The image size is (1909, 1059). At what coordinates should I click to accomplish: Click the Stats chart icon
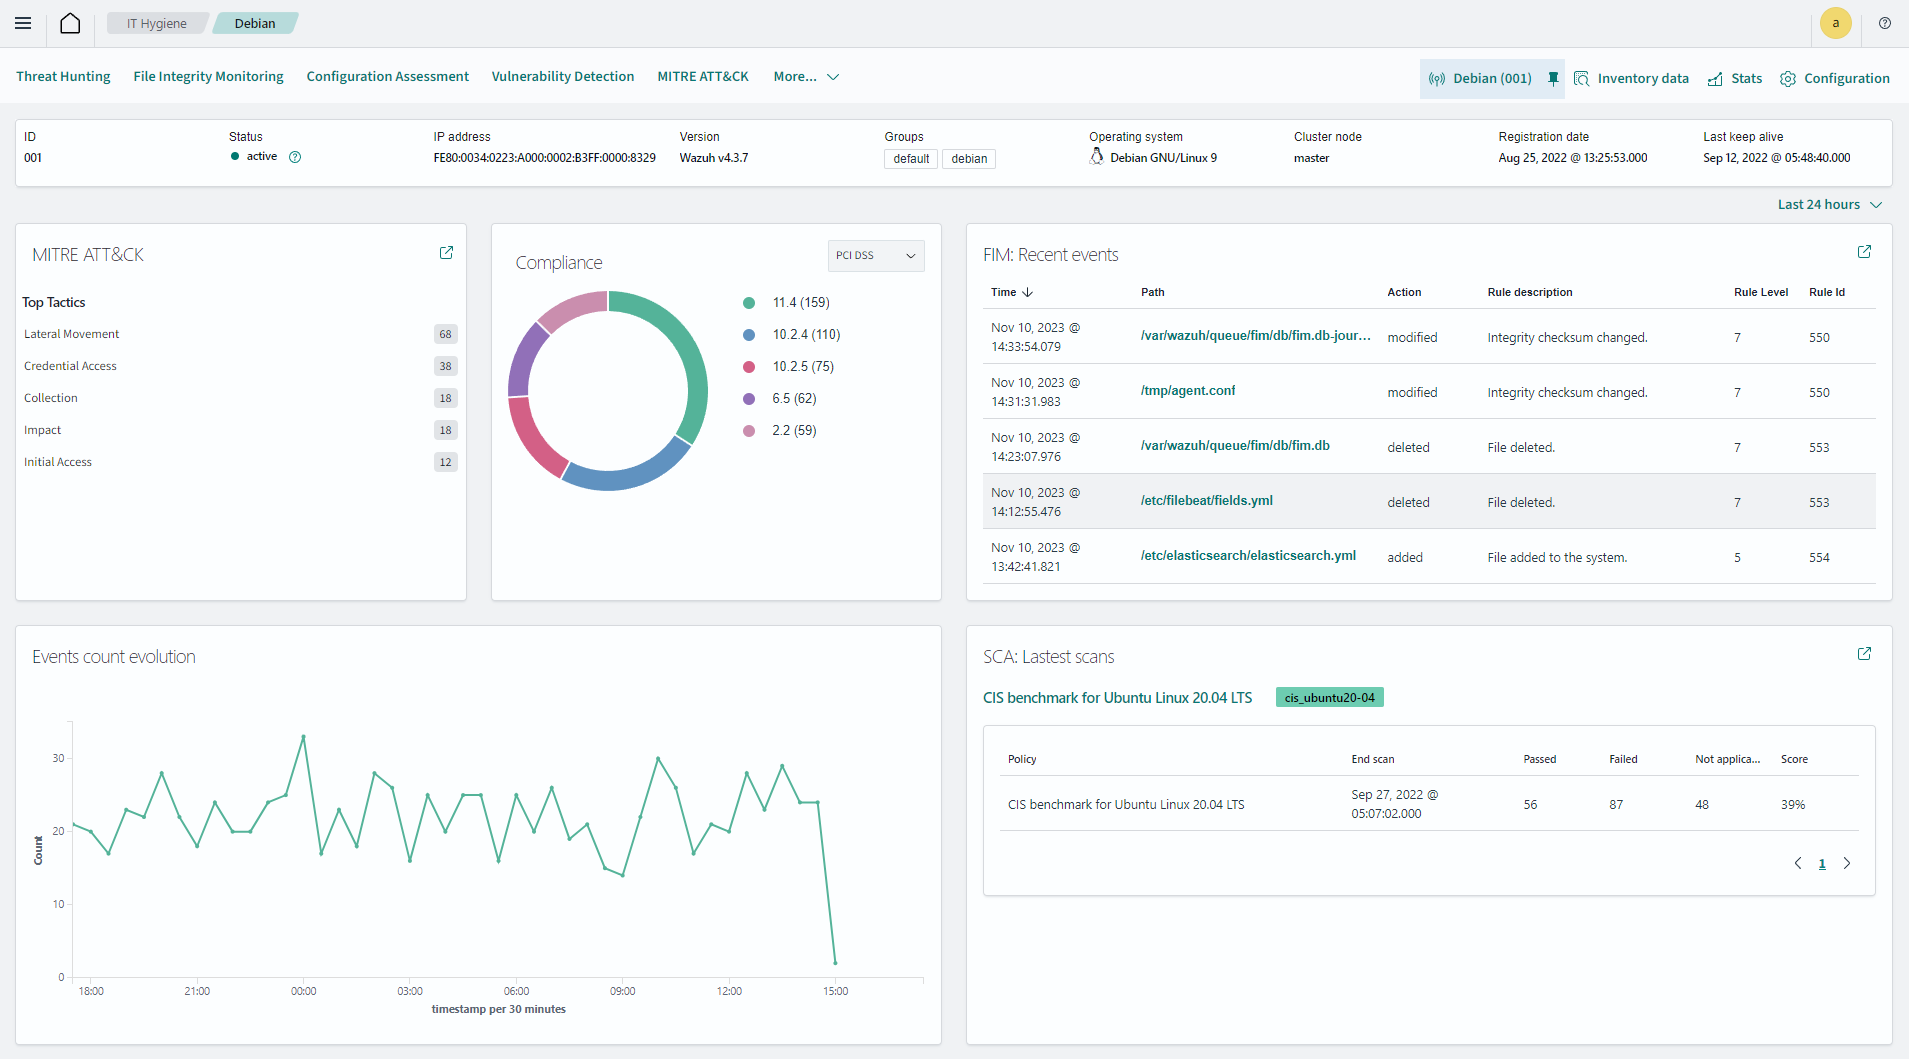click(x=1715, y=78)
